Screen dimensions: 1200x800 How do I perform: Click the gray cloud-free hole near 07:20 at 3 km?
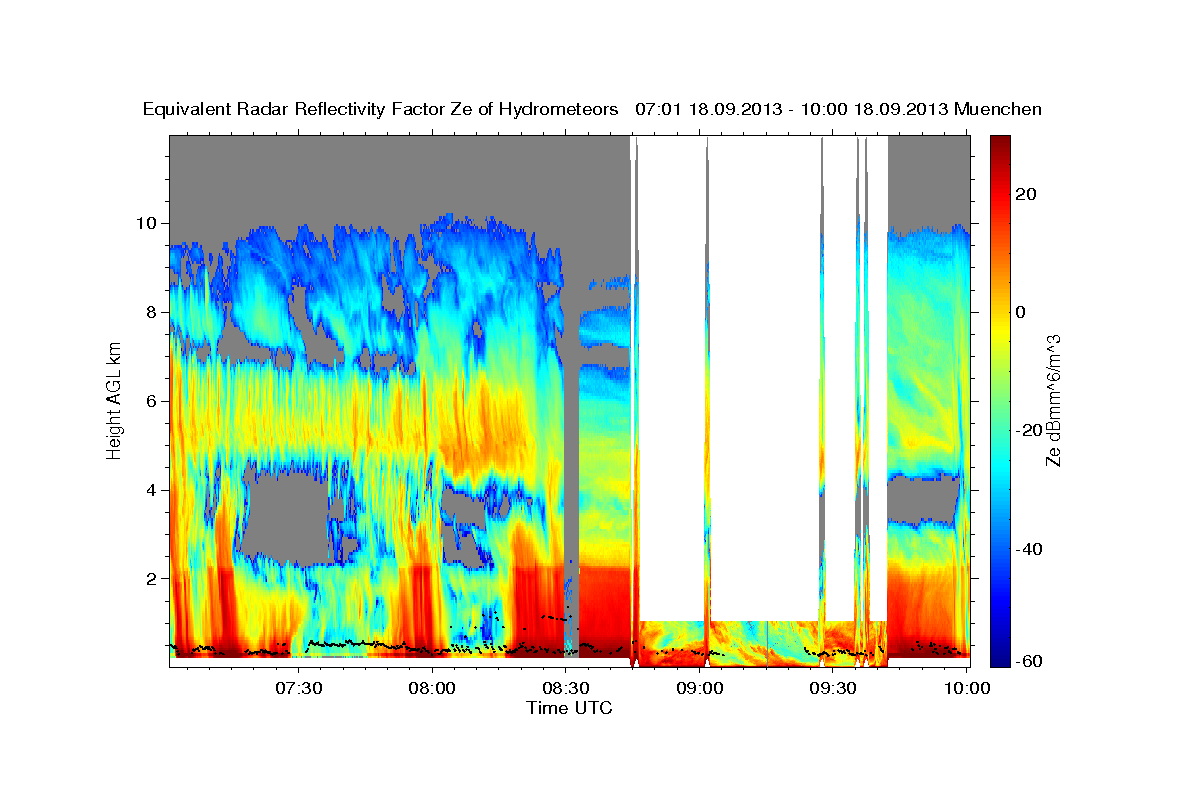point(286,518)
